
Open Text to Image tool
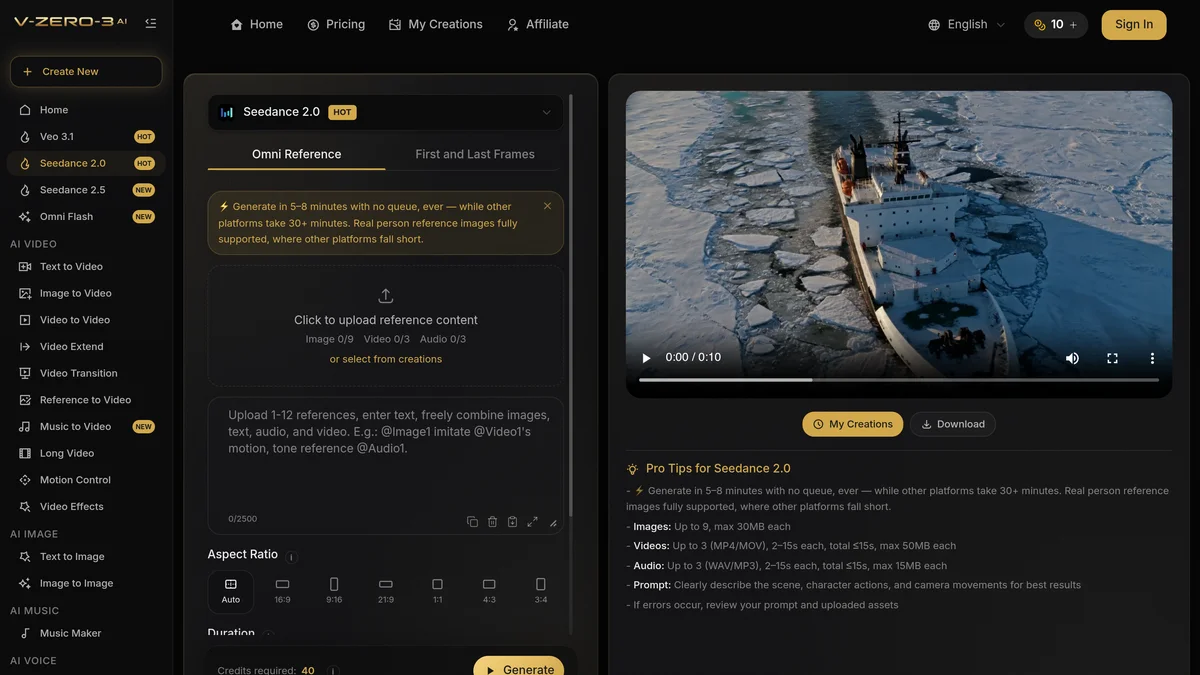pyautogui.click(x=86, y=556)
